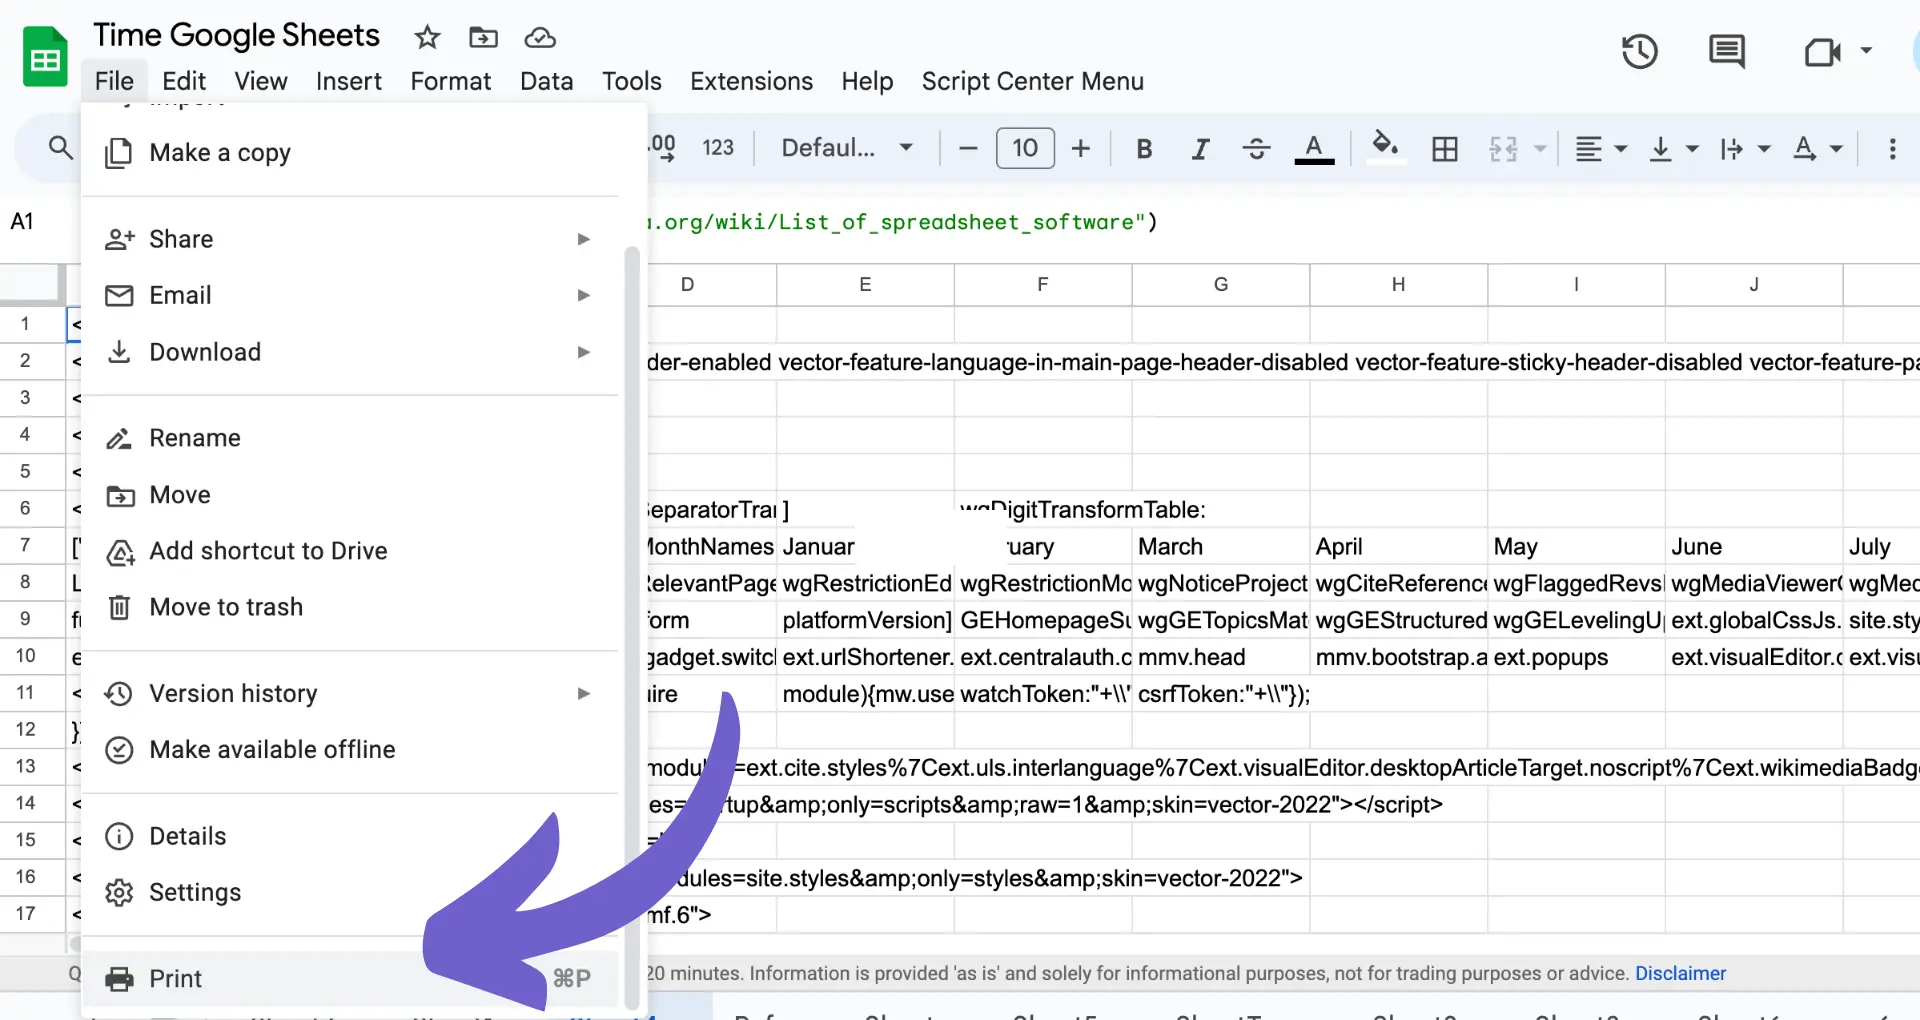
Task: Open the File menu
Action: coord(114,81)
